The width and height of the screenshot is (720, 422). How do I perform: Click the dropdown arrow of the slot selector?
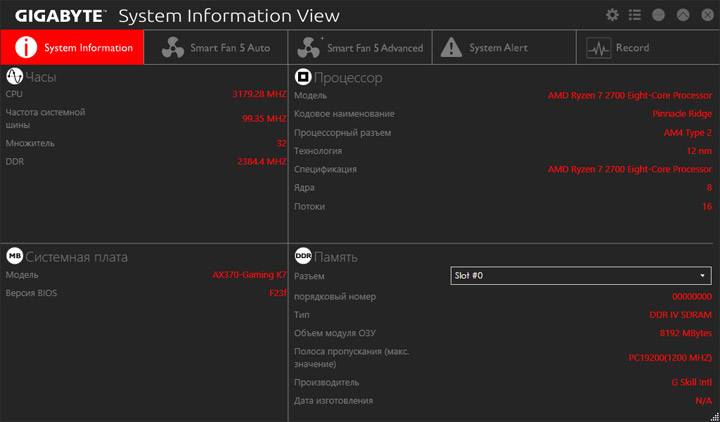[702, 275]
